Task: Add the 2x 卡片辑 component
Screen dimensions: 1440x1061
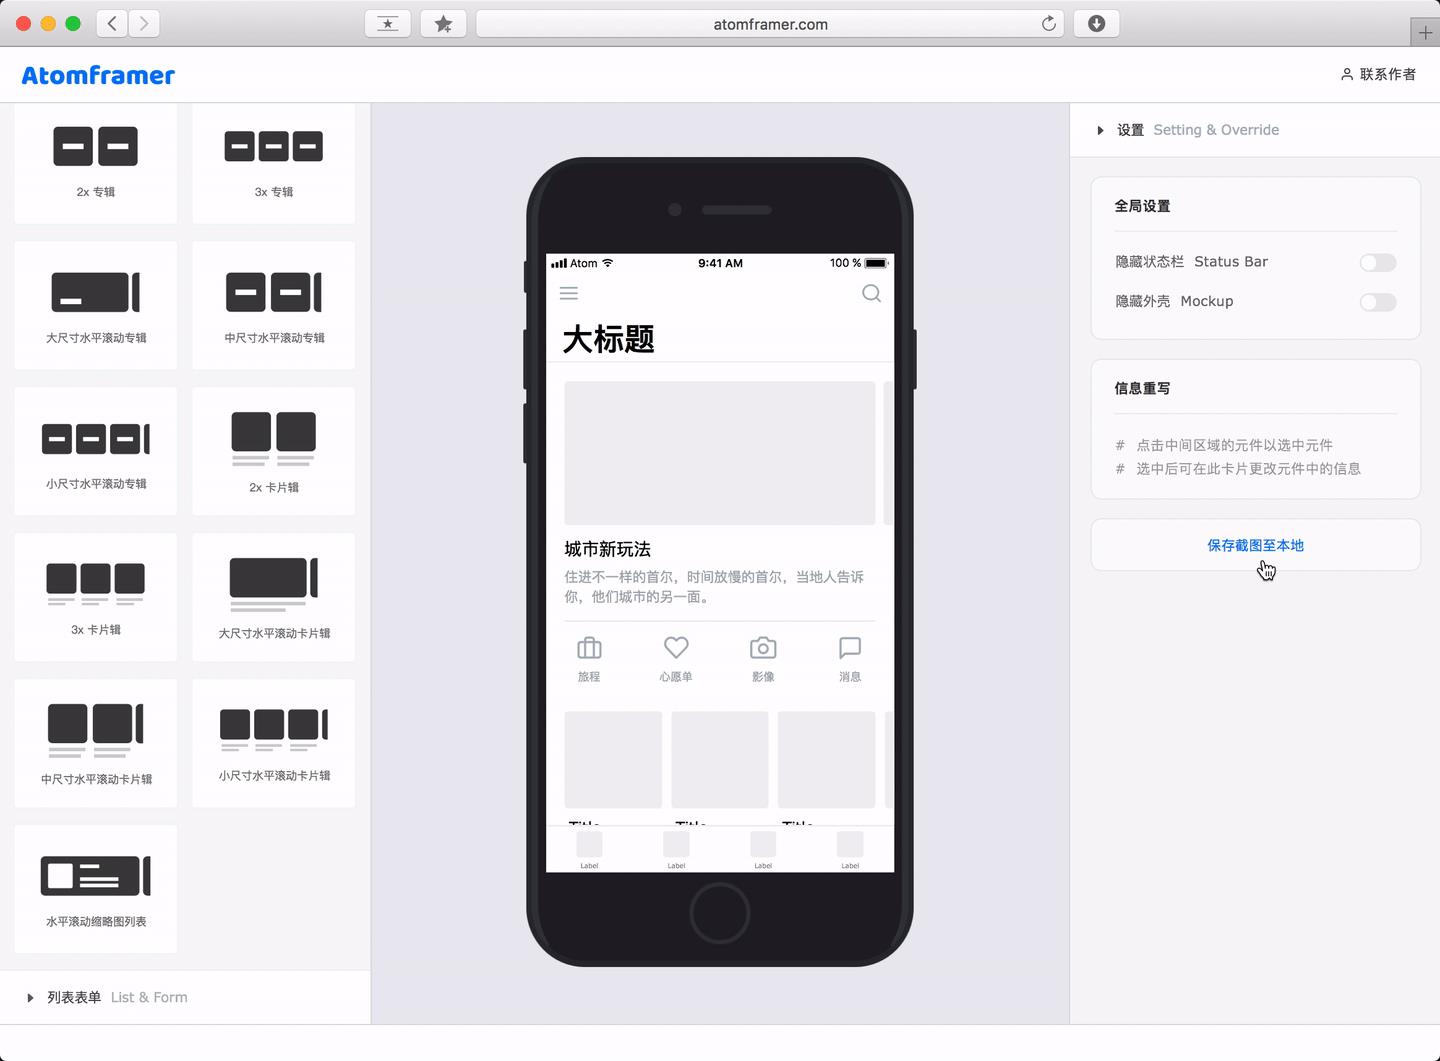Action: pos(274,451)
